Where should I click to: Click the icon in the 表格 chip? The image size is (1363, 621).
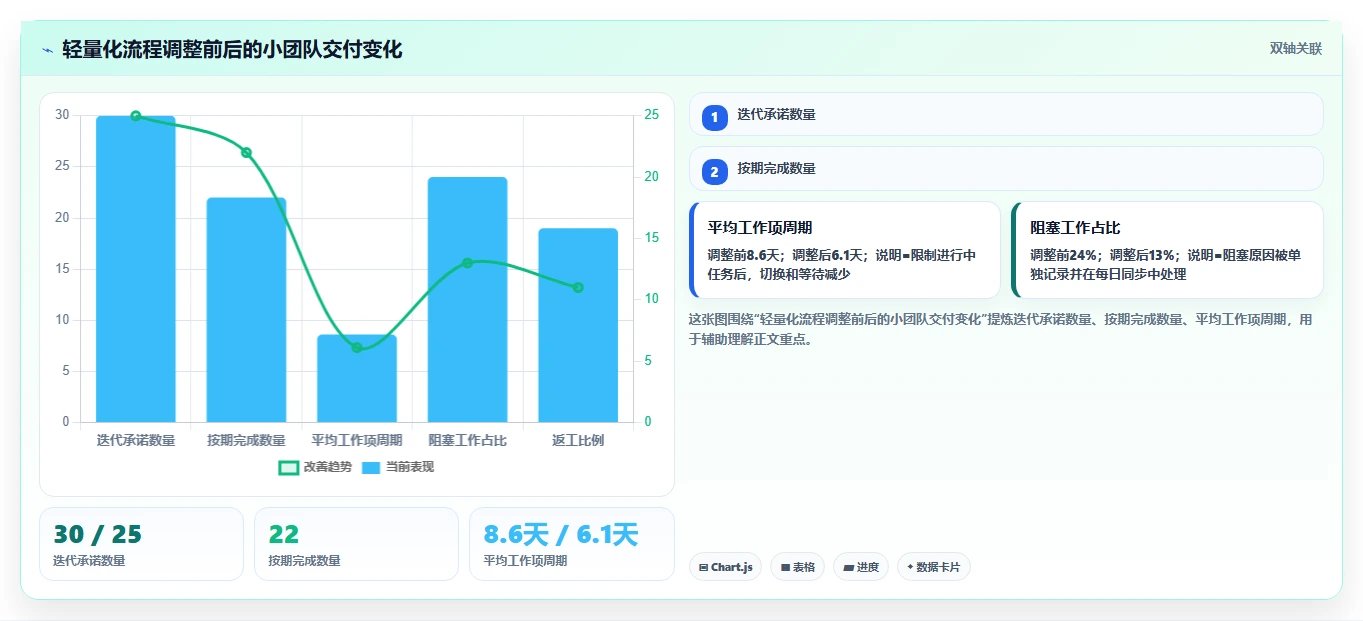[x=785, y=567]
